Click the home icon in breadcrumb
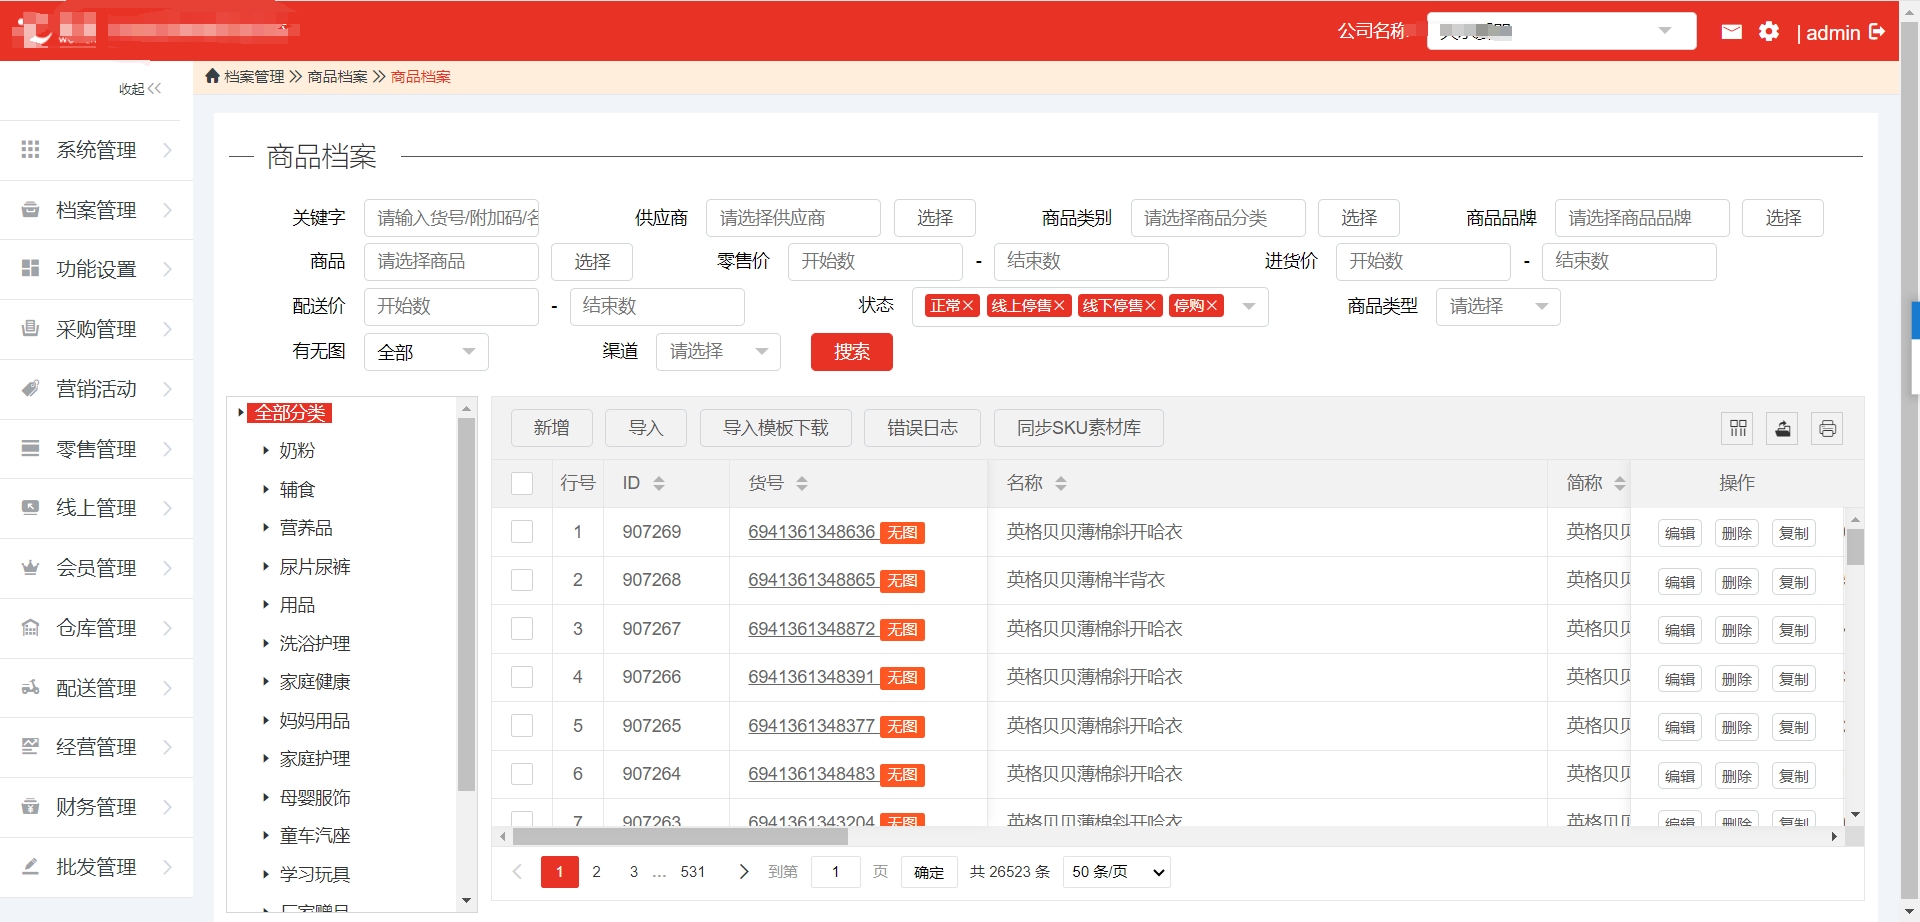 tap(212, 76)
